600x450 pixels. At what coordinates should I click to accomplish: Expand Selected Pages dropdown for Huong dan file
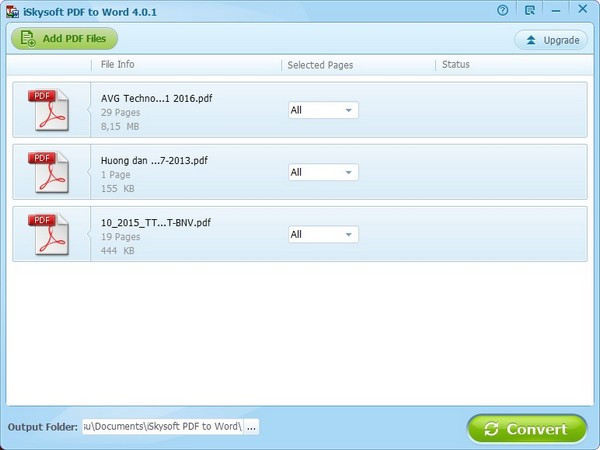tap(322, 172)
